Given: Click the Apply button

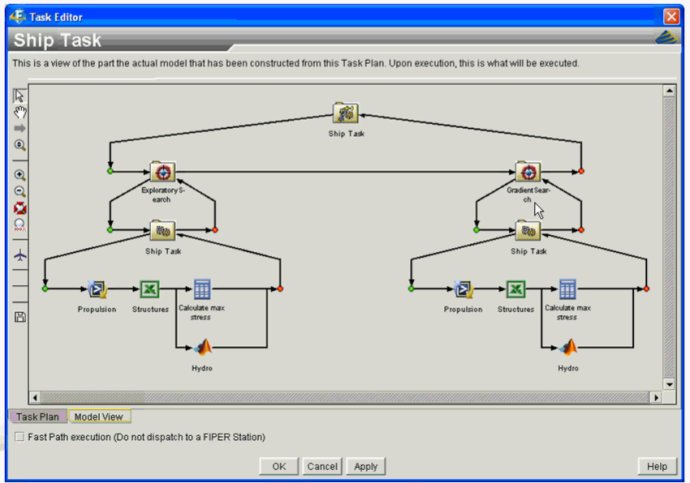Looking at the screenshot, I should click(366, 466).
